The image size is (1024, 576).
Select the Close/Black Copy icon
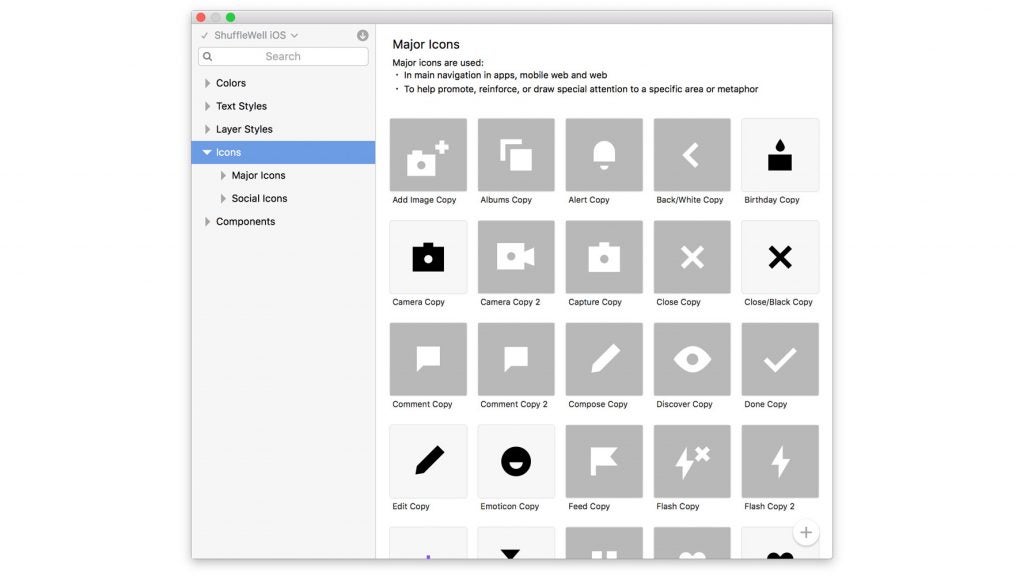pos(780,257)
